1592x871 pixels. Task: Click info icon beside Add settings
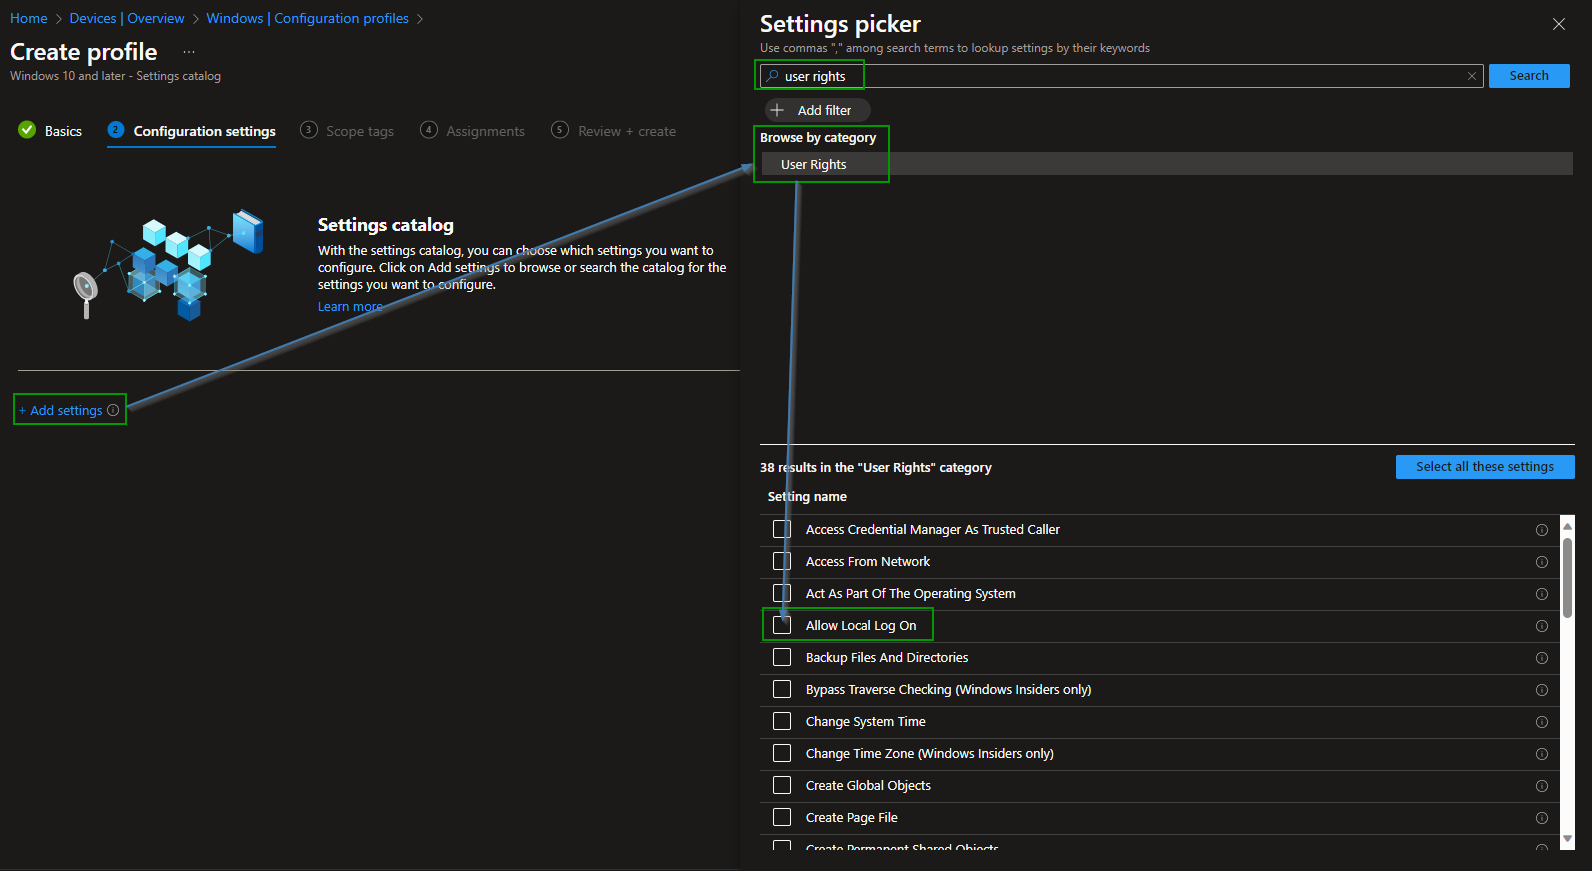coord(113,410)
